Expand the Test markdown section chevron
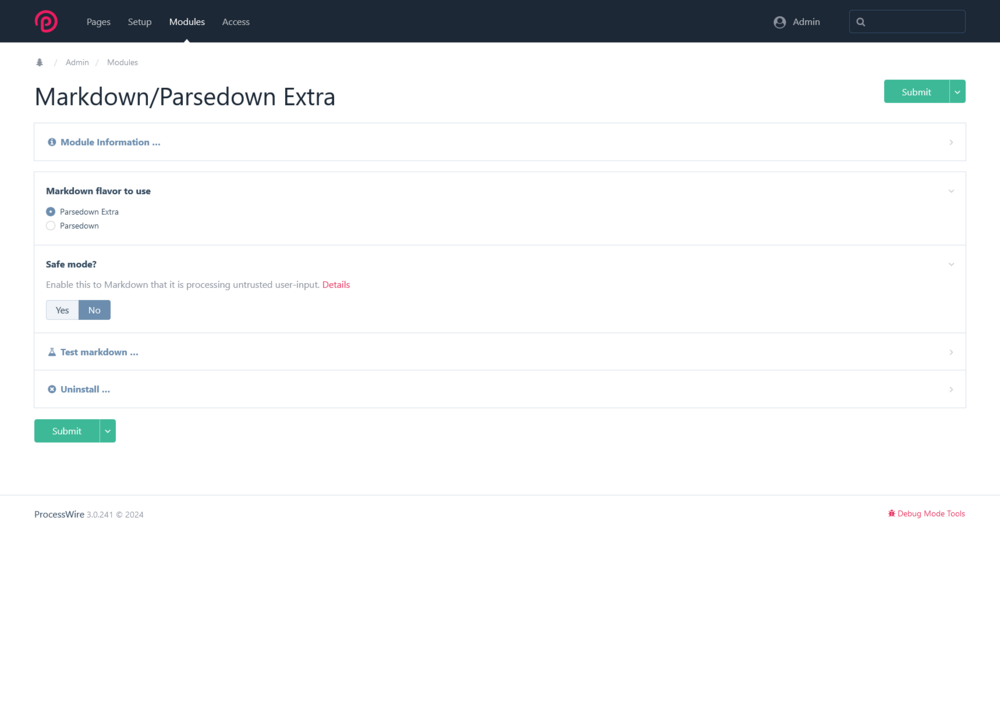This screenshot has height=703, width=1000. coord(951,352)
